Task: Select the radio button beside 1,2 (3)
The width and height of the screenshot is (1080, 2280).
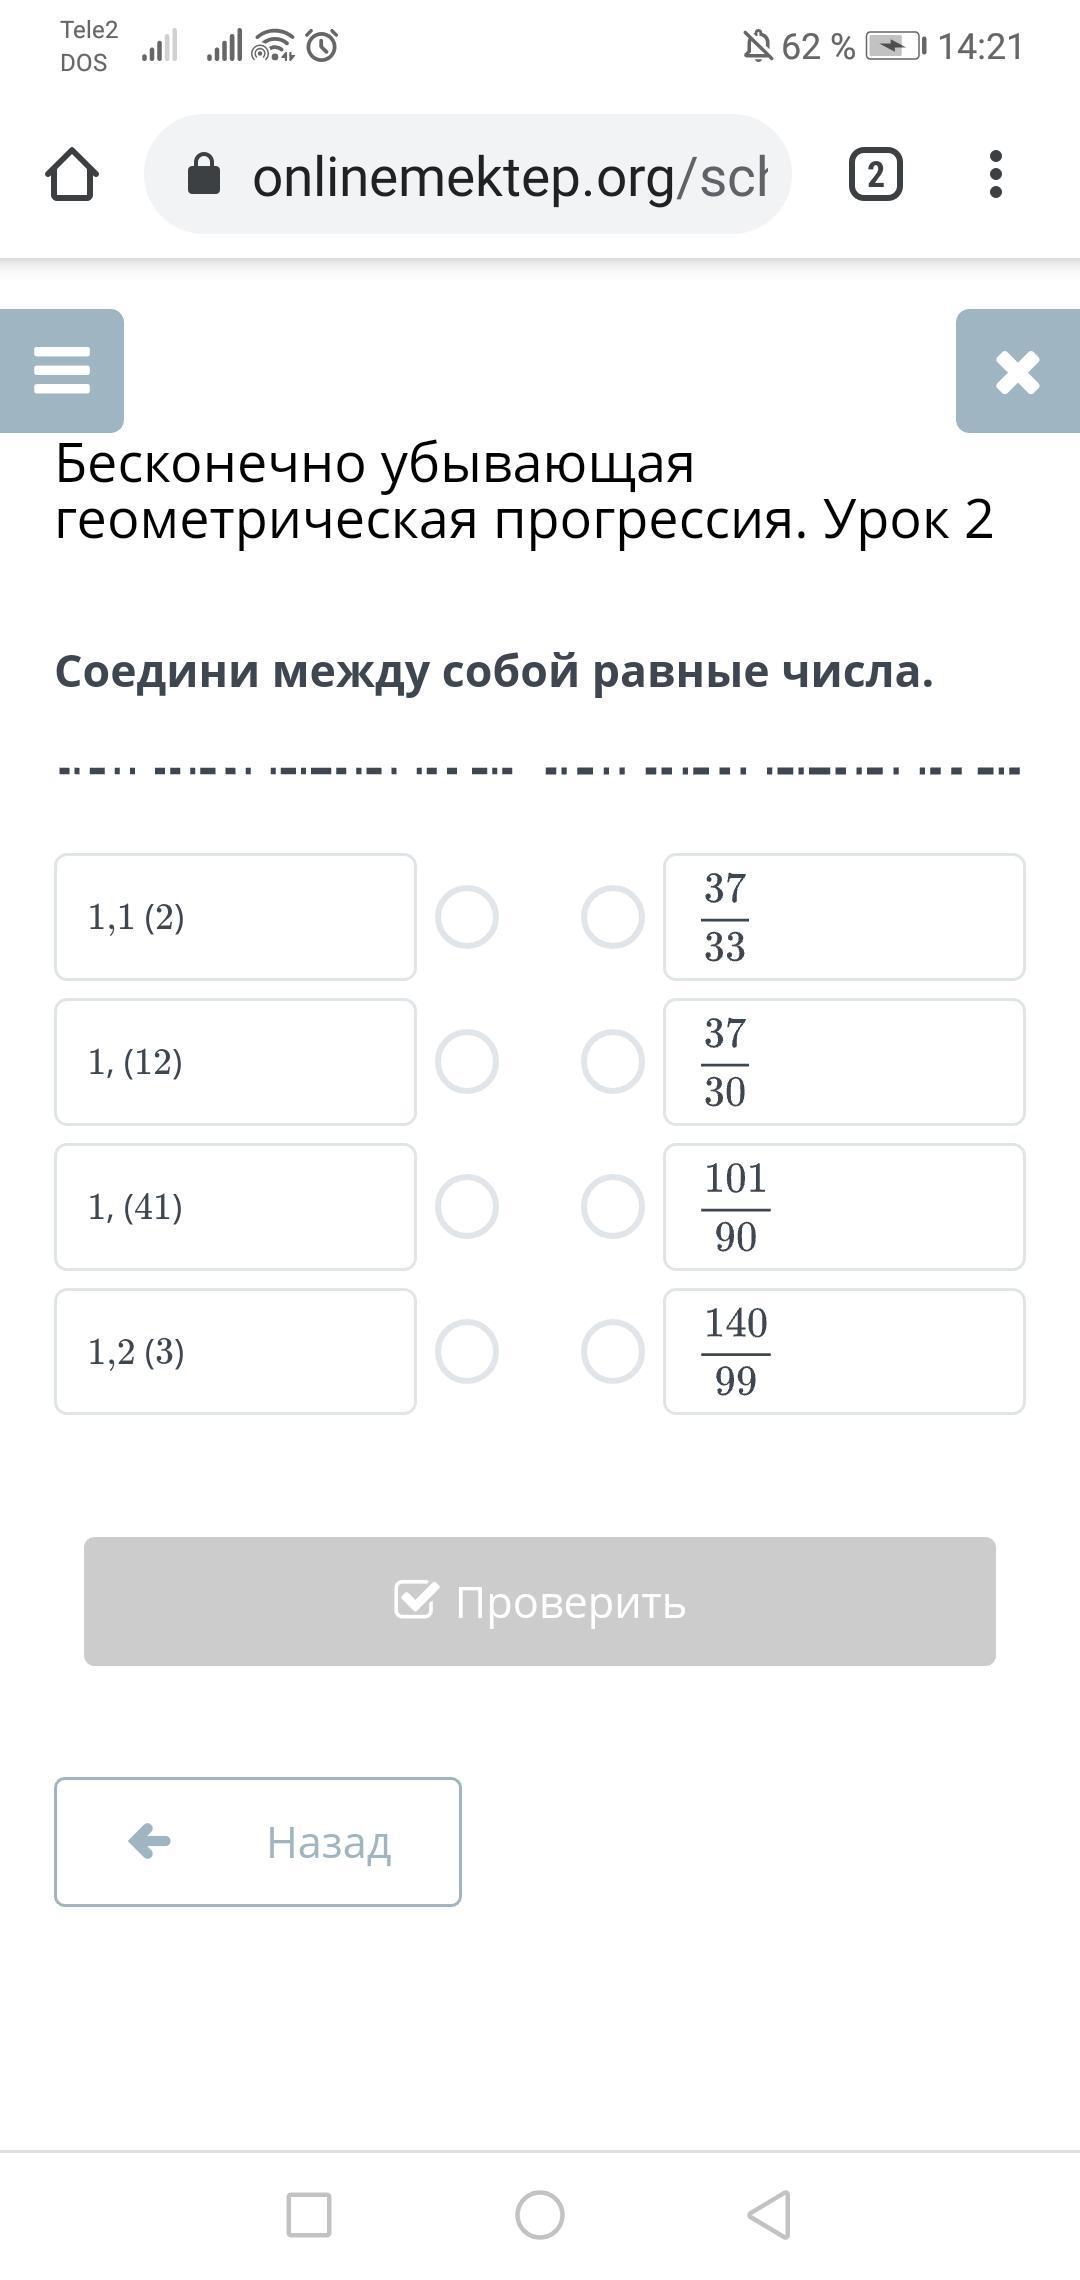Action: pyautogui.click(x=467, y=1351)
